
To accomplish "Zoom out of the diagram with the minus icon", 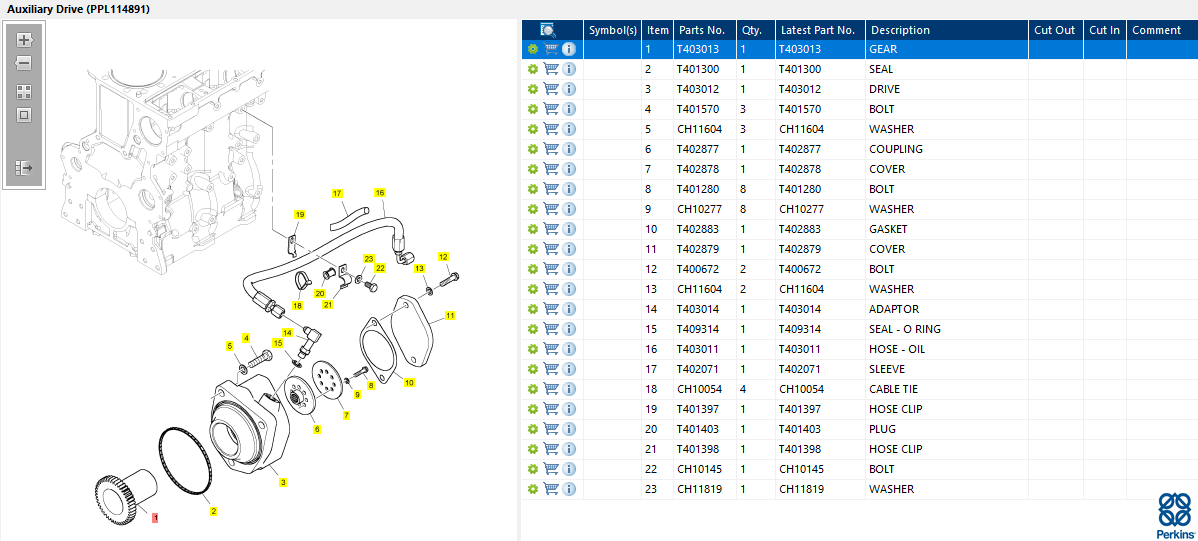I will pos(24,63).
